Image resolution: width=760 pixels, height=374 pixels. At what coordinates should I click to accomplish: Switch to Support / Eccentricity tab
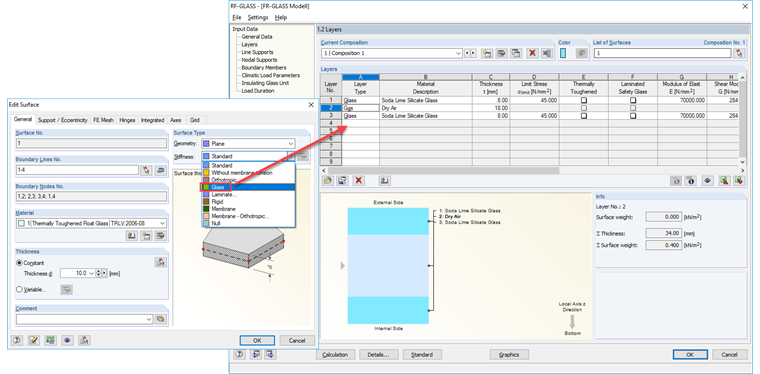(63, 120)
